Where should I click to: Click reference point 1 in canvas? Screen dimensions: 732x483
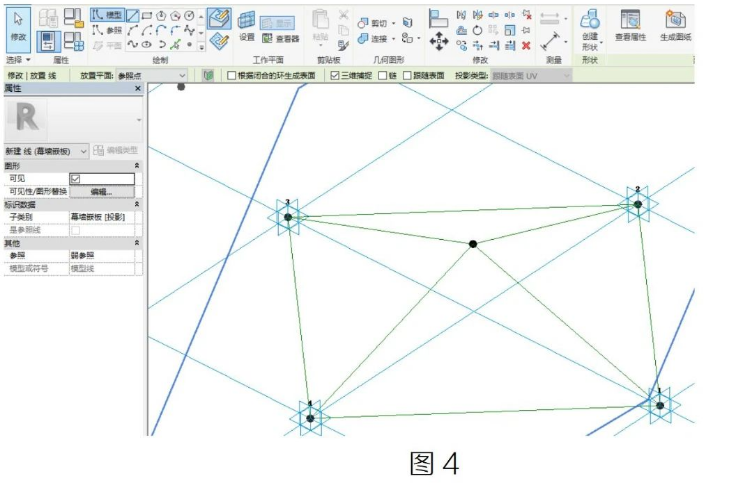pyautogui.click(x=660, y=406)
